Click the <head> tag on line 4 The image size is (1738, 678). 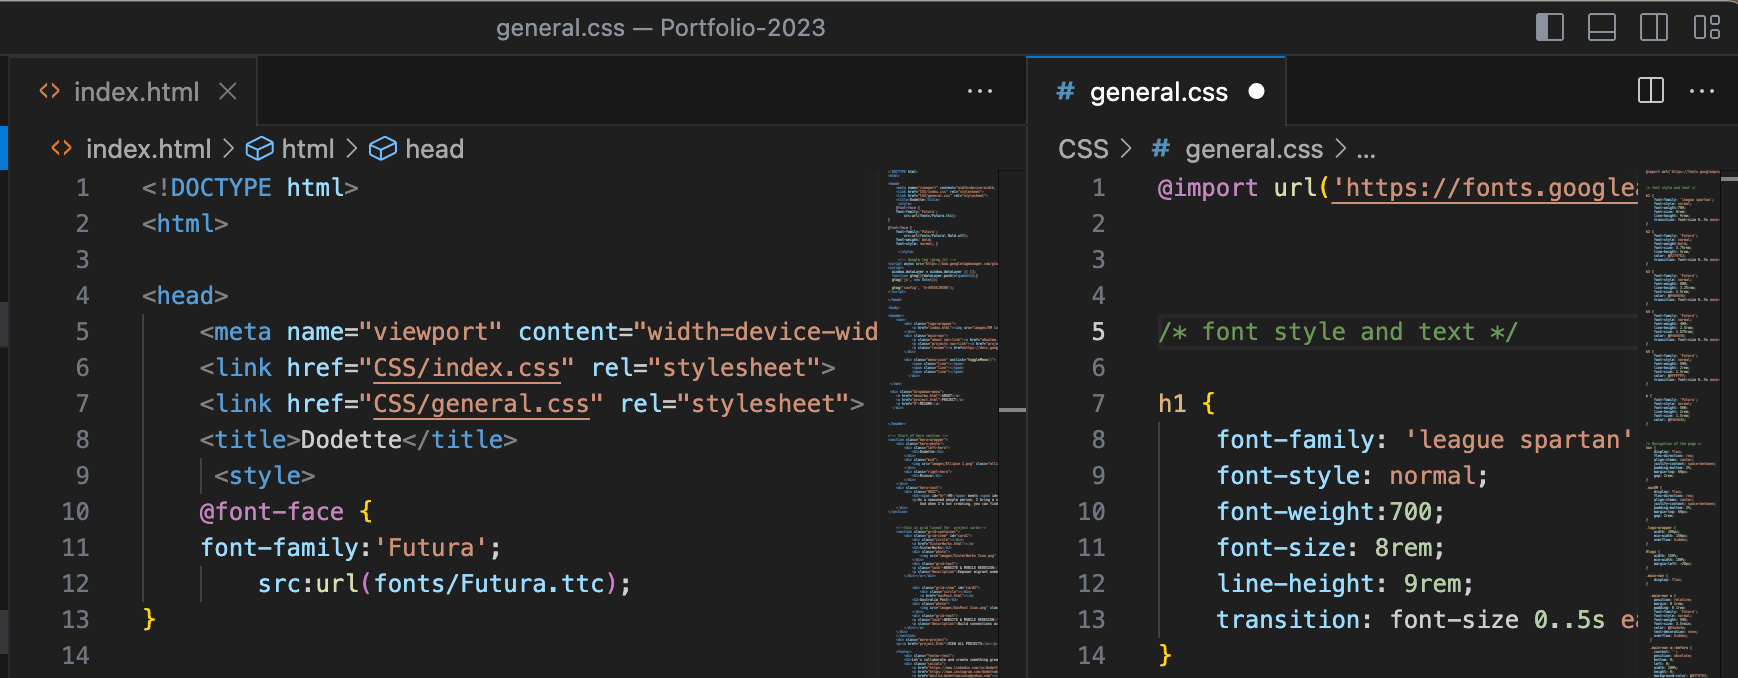(x=185, y=296)
